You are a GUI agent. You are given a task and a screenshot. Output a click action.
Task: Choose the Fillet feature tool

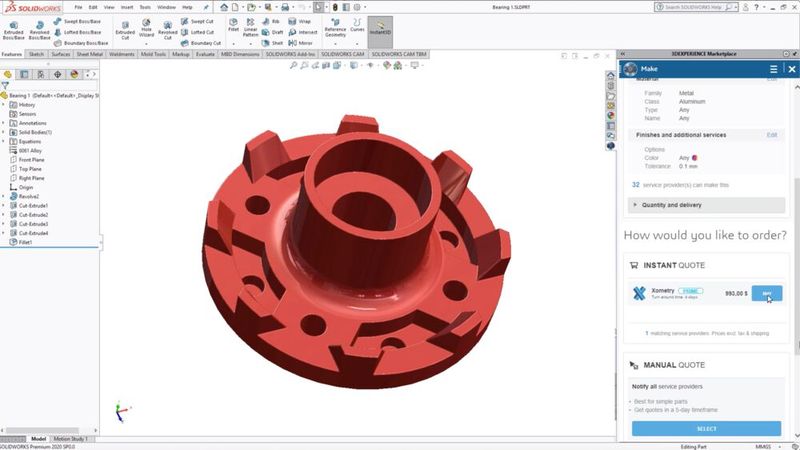coord(234,28)
